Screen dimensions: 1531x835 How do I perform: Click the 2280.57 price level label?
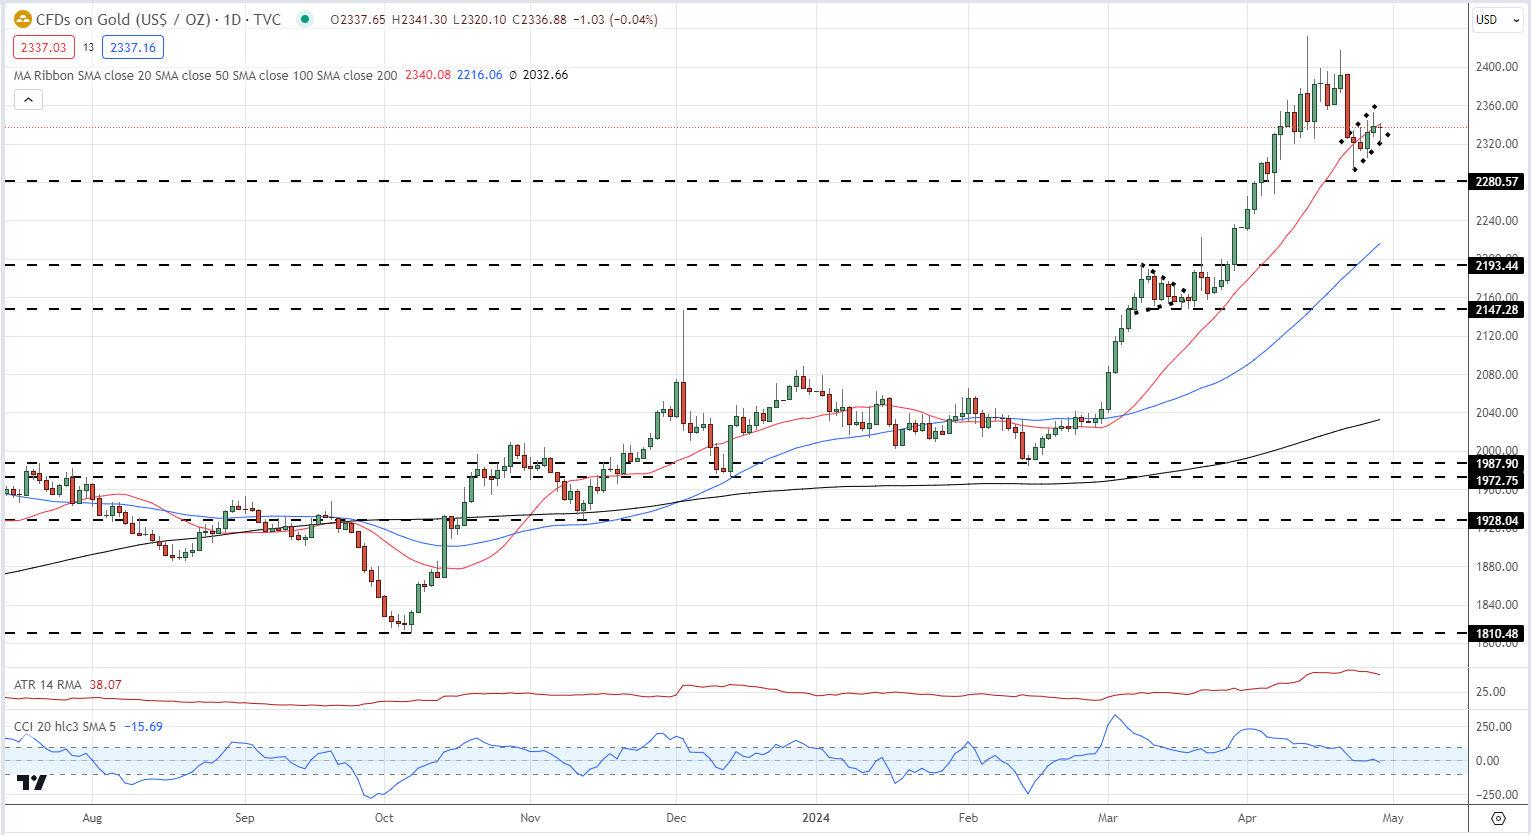click(1497, 182)
